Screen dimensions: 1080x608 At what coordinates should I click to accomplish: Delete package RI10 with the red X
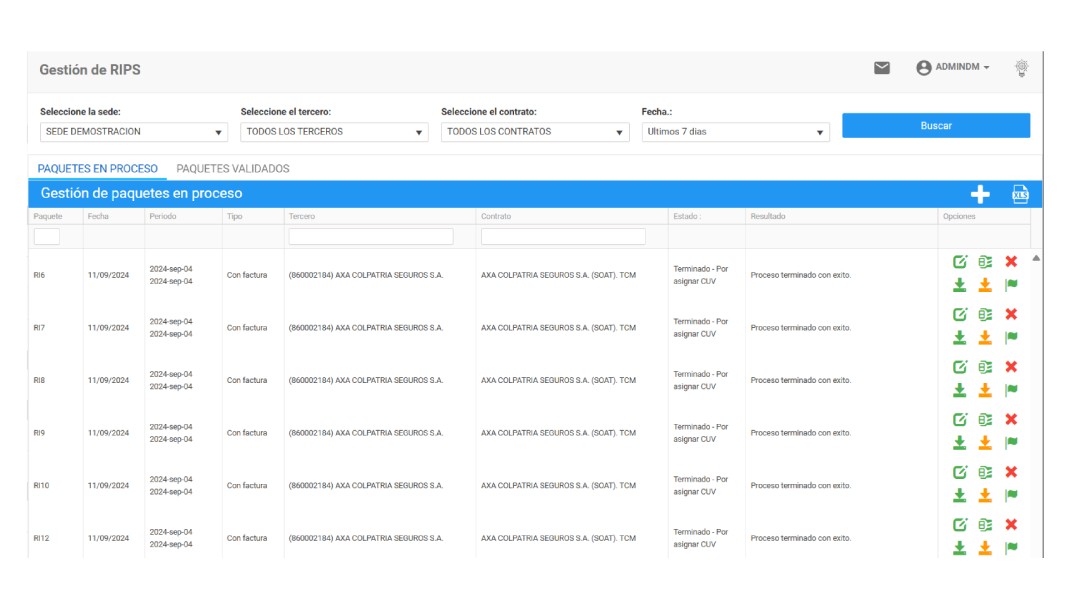[1011, 472]
